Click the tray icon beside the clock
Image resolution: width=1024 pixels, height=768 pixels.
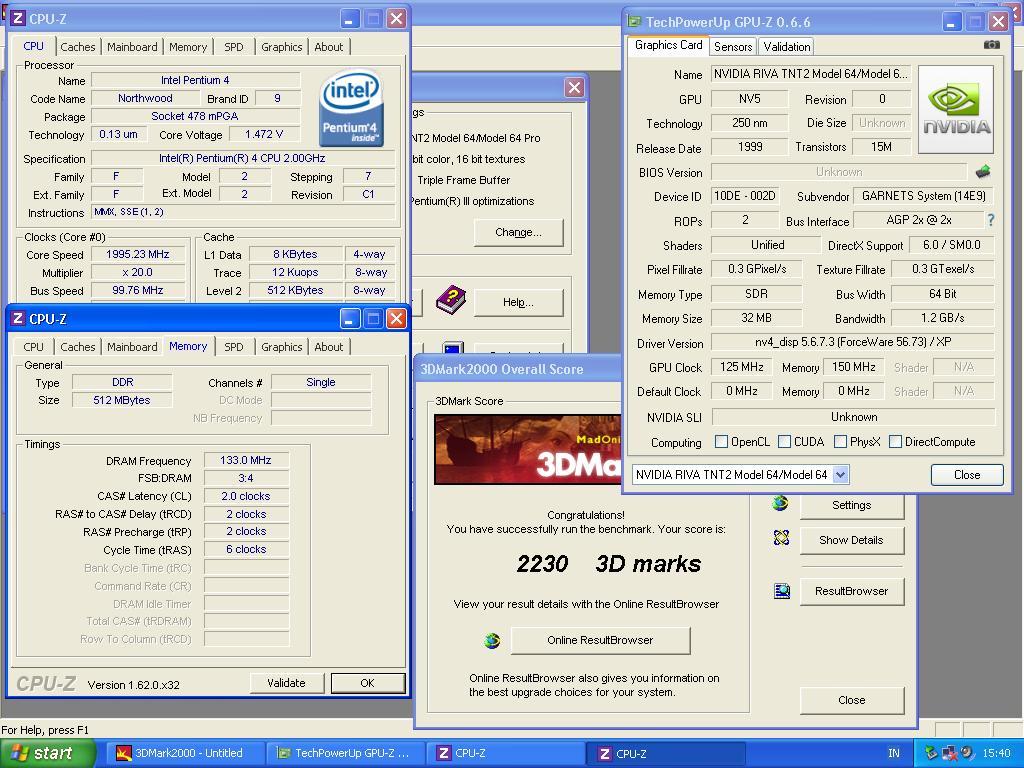pos(967,753)
